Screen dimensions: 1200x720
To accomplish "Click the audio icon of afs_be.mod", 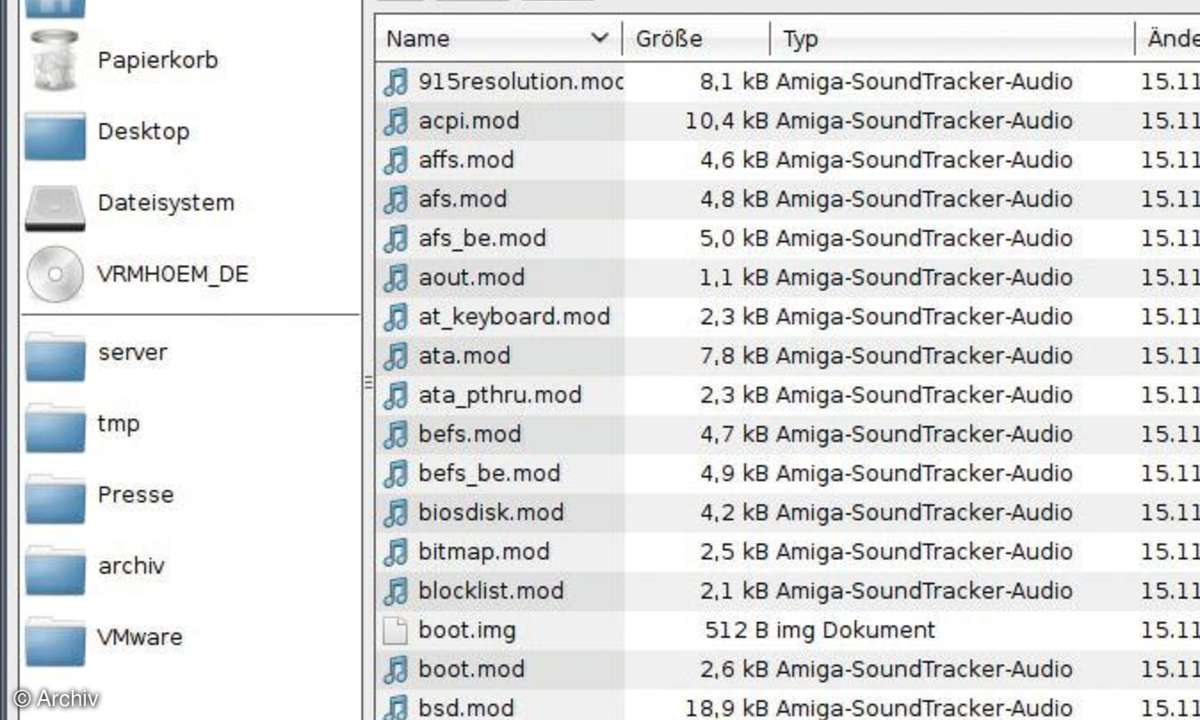I will [396, 238].
